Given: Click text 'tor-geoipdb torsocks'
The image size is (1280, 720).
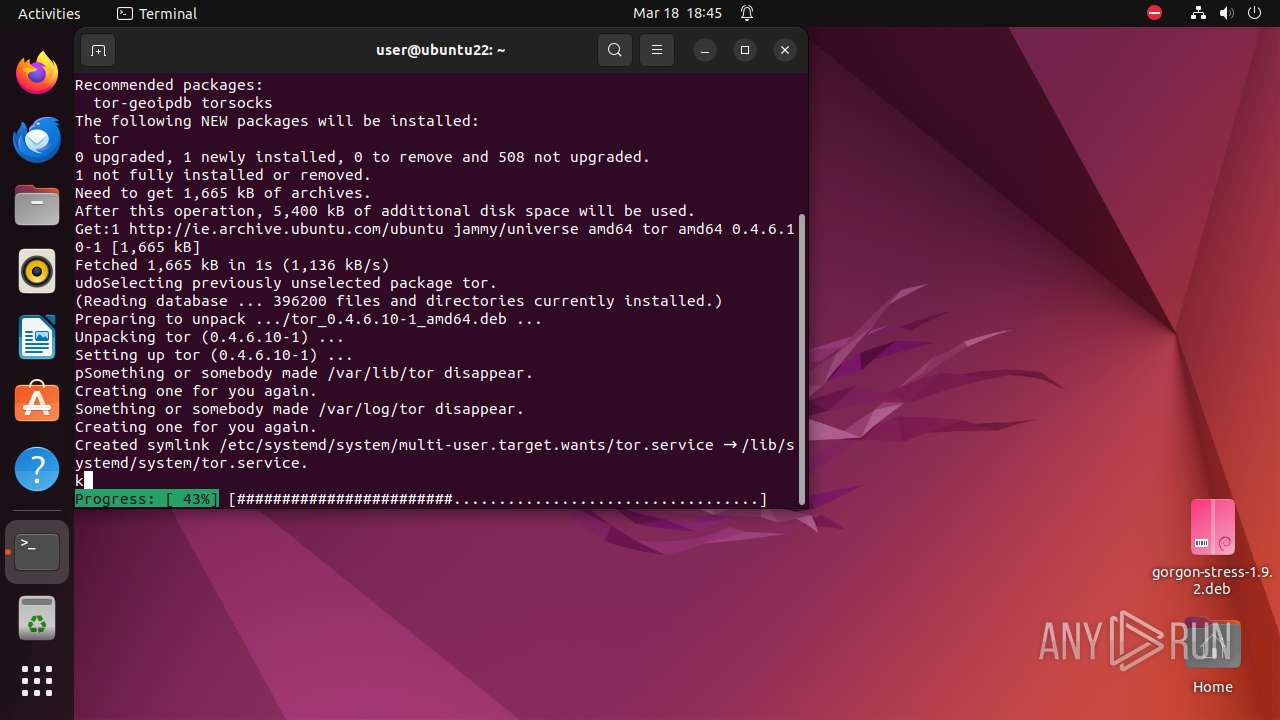Looking at the screenshot, I should coord(182,103).
